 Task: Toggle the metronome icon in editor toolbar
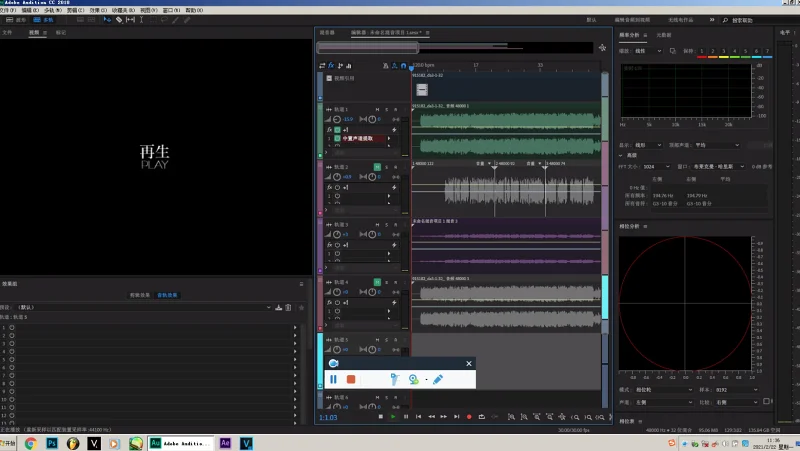[386, 65]
